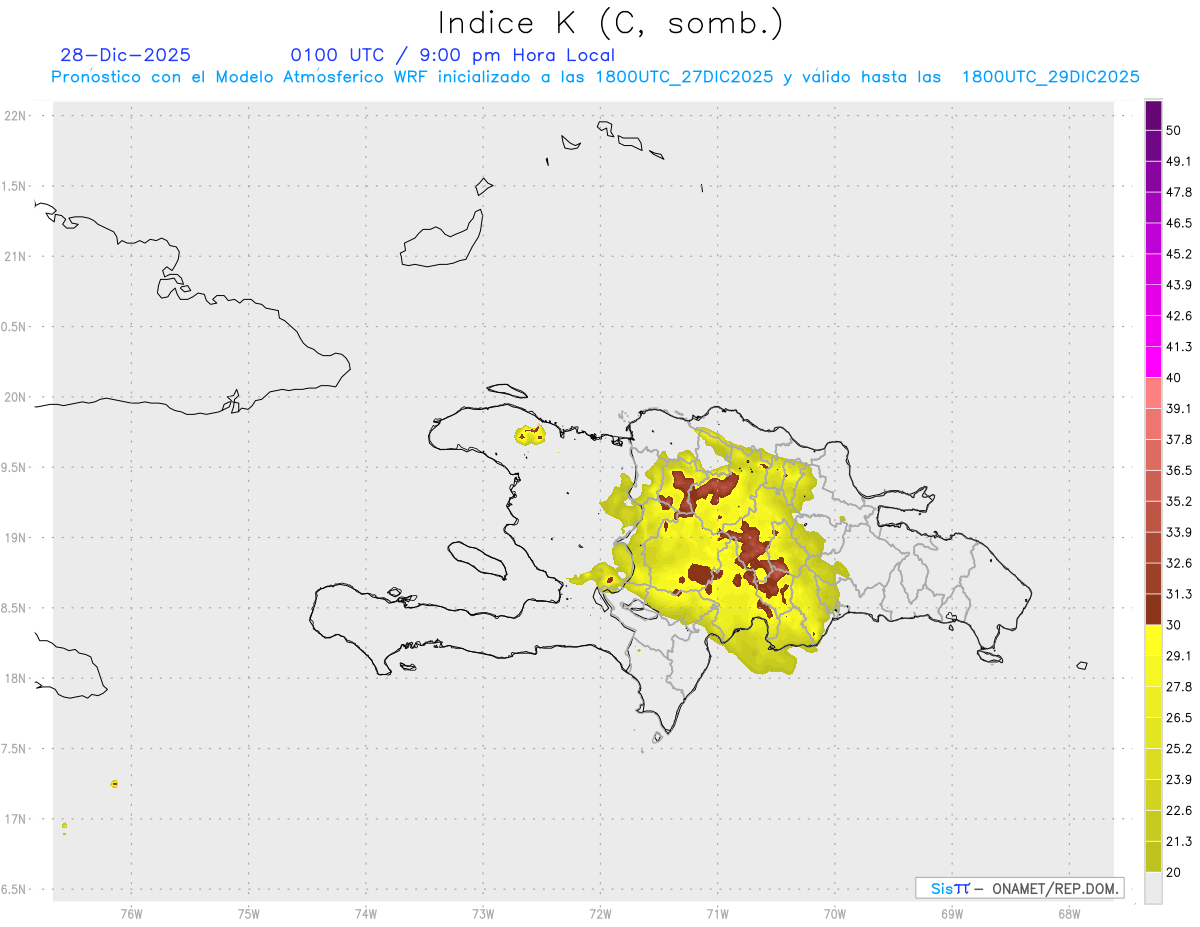Click the colorbar value label '26.5'
This screenshot has width=1200, height=927.
1179,718
